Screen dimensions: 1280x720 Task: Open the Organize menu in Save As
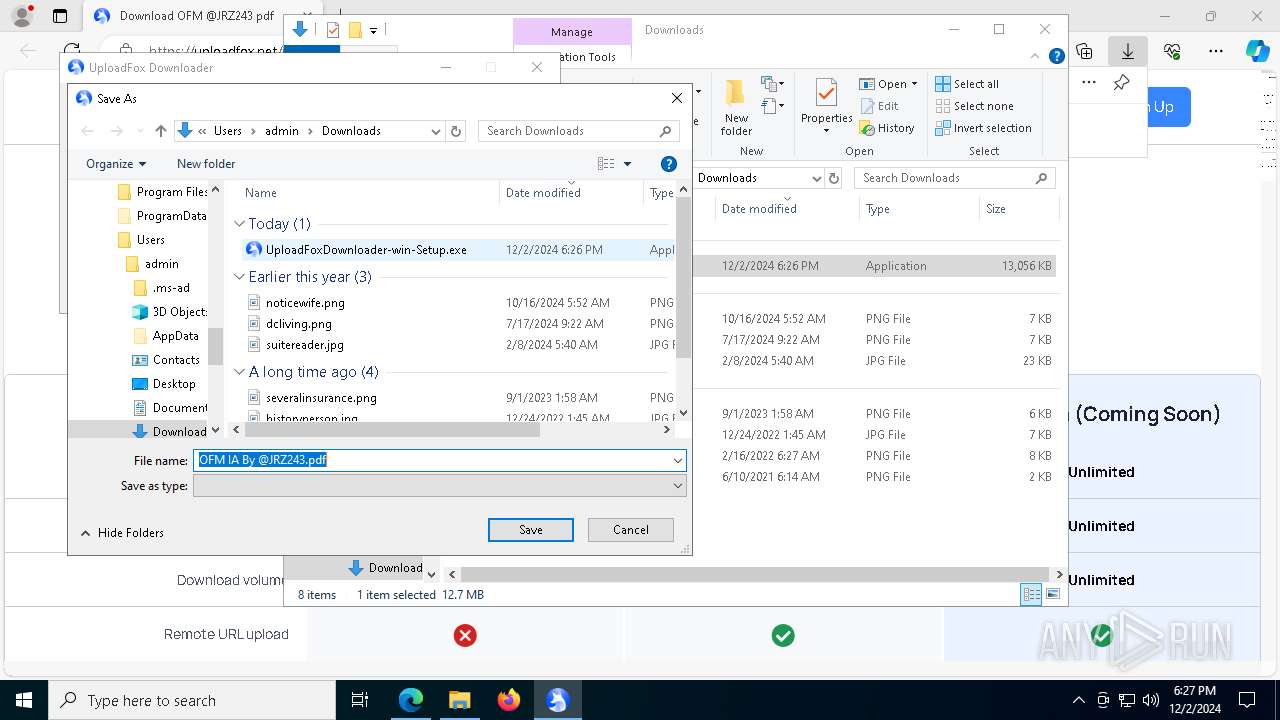pos(116,164)
